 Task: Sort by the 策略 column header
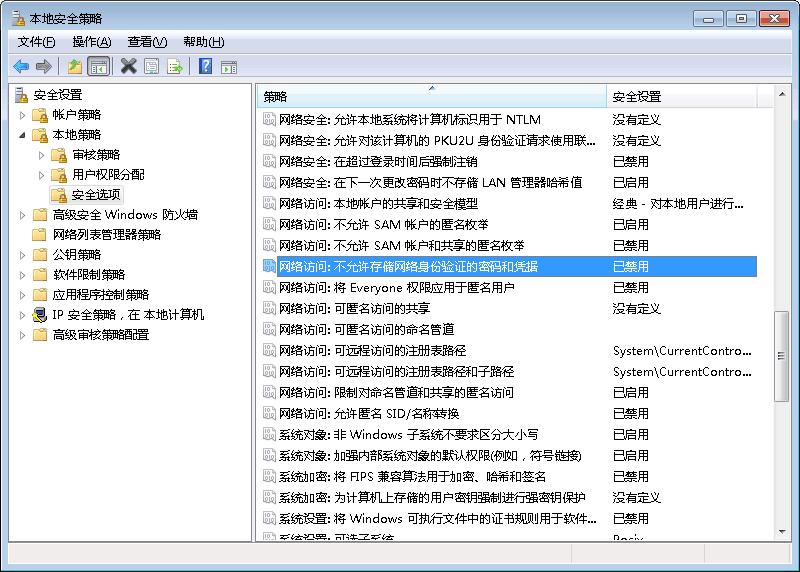click(430, 97)
